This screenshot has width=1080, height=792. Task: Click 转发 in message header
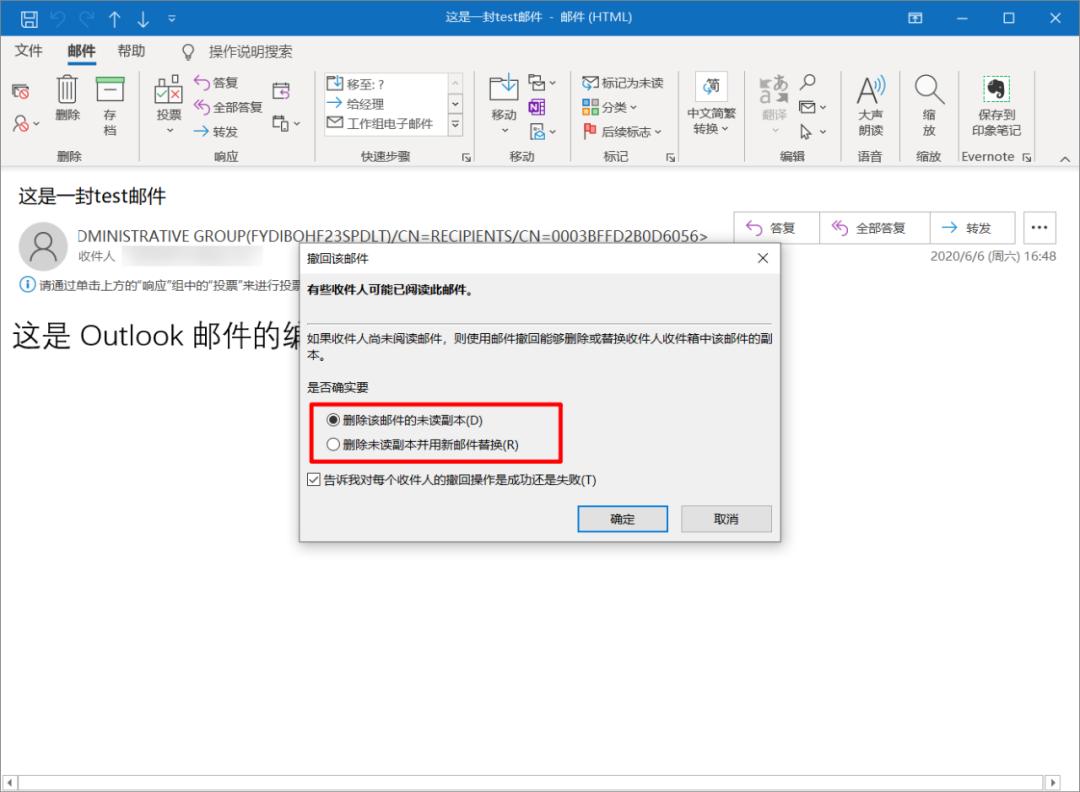[972, 228]
